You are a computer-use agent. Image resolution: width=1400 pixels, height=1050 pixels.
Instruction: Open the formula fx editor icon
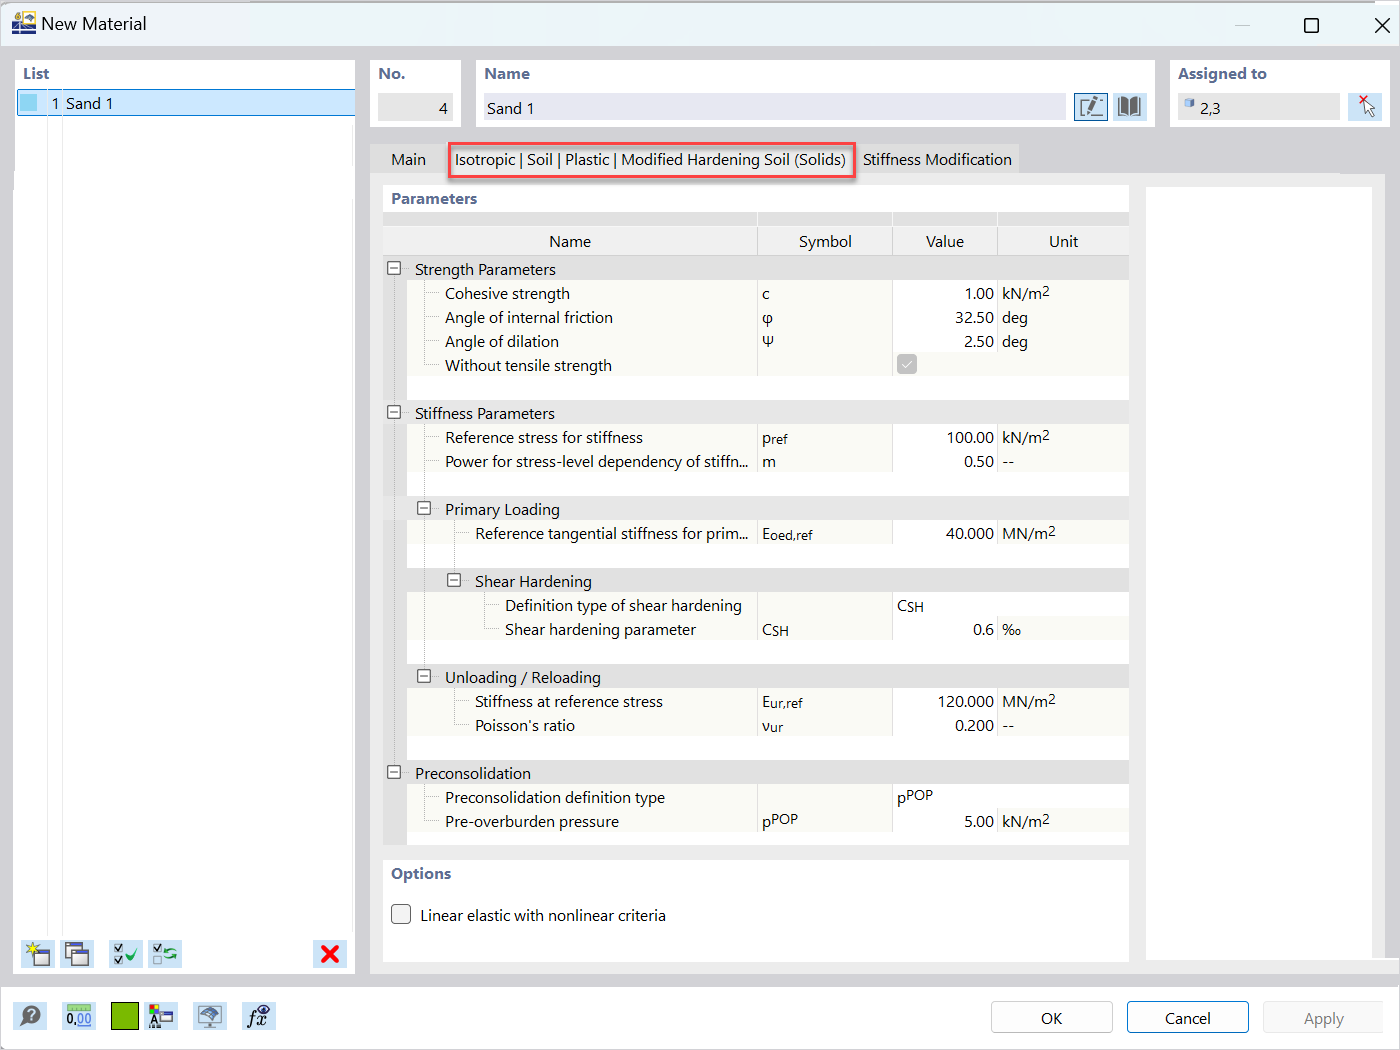(x=258, y=1016)
